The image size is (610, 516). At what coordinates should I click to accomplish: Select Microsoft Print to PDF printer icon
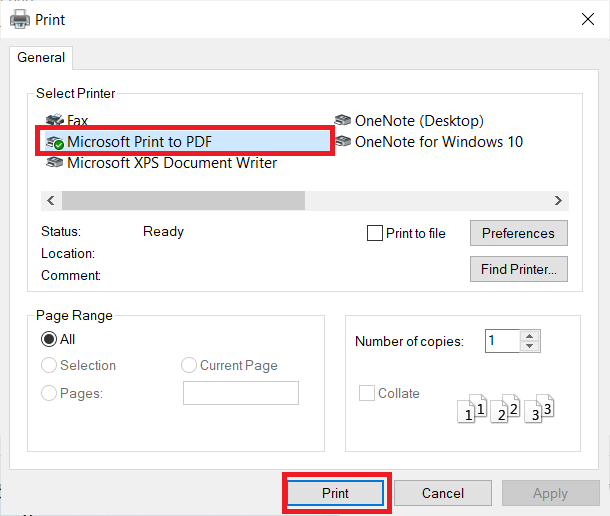click(55, 142)
